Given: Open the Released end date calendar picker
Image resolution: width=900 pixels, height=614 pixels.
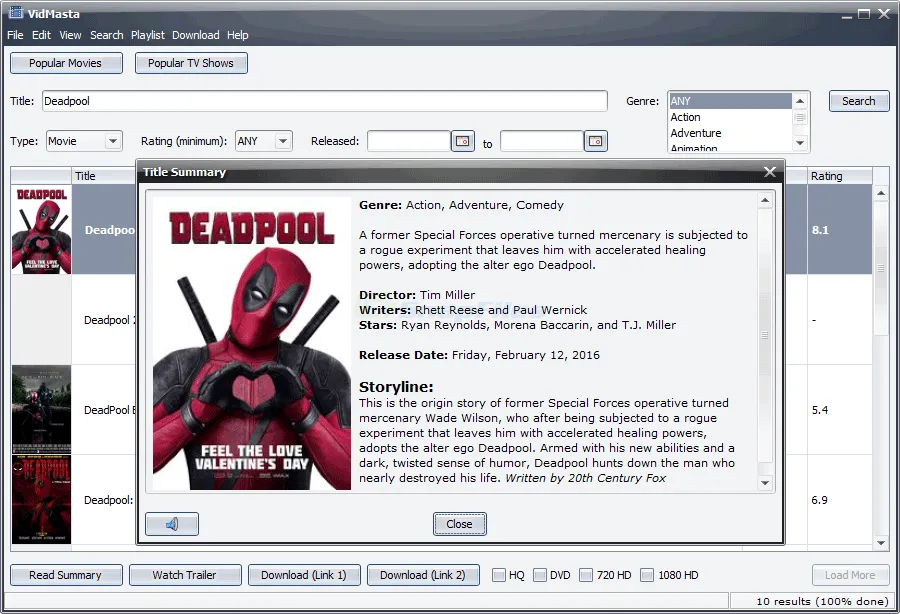Looking at the screenshot, I should pyautogui.click(x=596, y=141).
